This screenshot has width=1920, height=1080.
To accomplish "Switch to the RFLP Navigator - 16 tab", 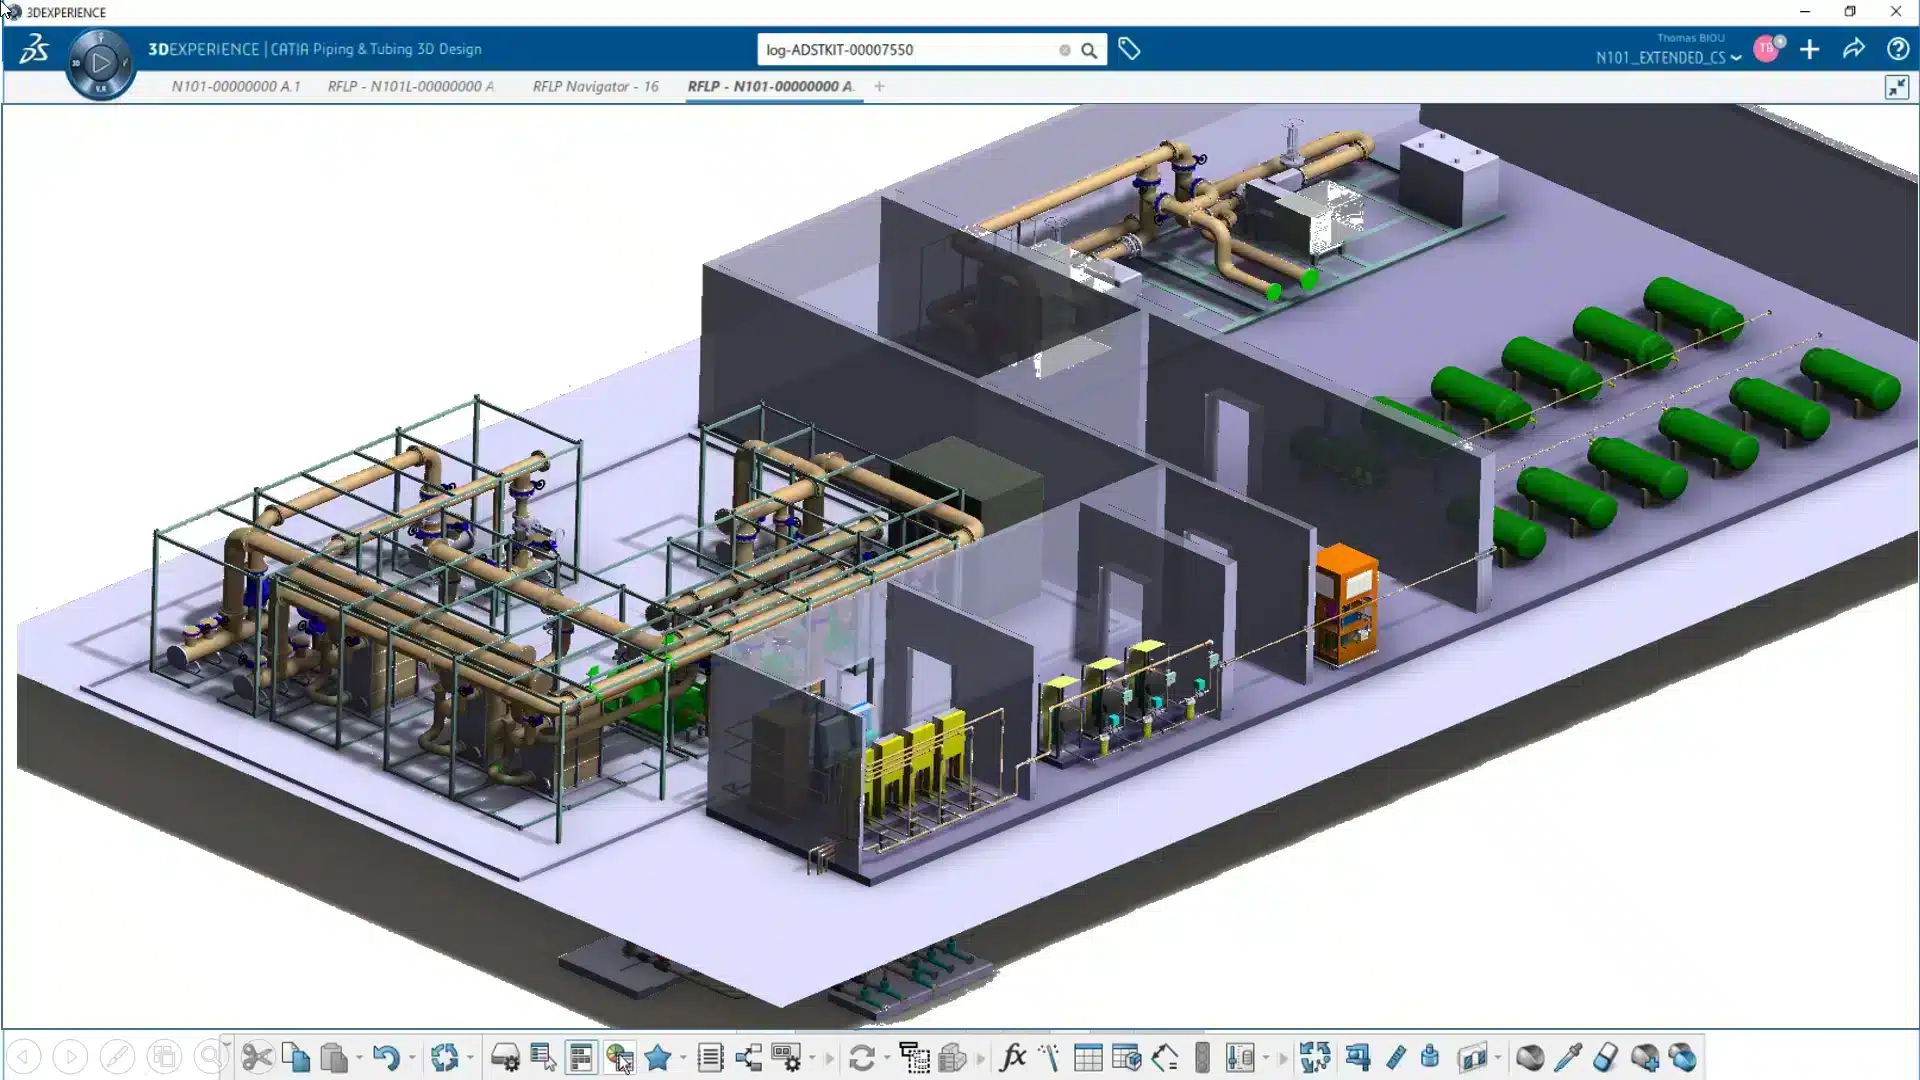I will [595, 87].
